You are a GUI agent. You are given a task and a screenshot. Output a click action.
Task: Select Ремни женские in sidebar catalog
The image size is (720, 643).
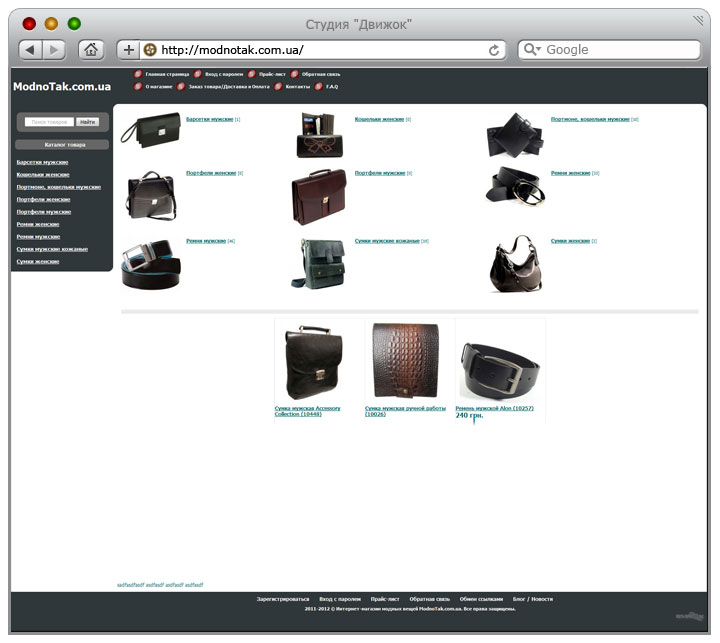38,224
